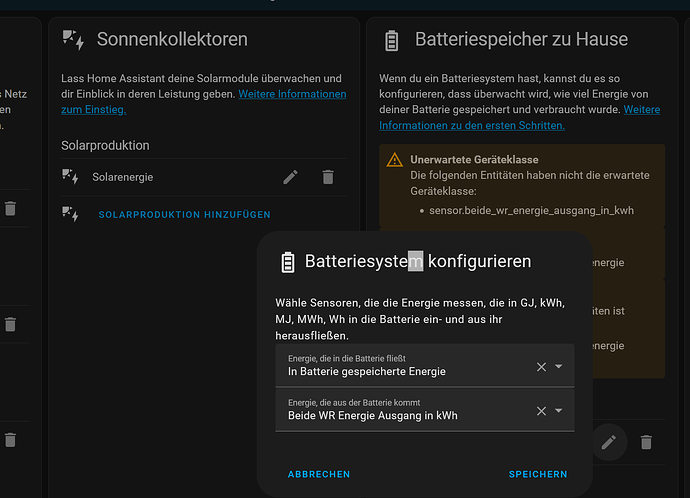Image resolution: width=690 pixels, height=498 pixels.
Task: Click the "In Batterie gespeicherte Energie" sensor field
Action: (400, 367)
